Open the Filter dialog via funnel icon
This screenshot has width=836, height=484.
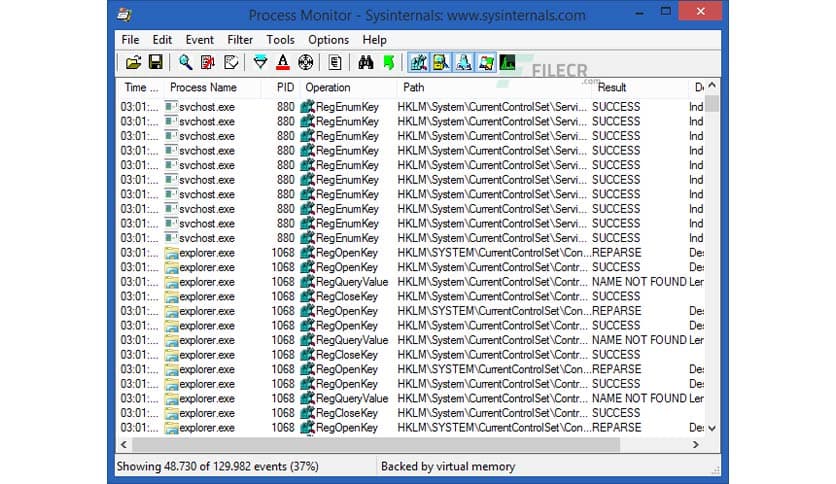(260, 62)
